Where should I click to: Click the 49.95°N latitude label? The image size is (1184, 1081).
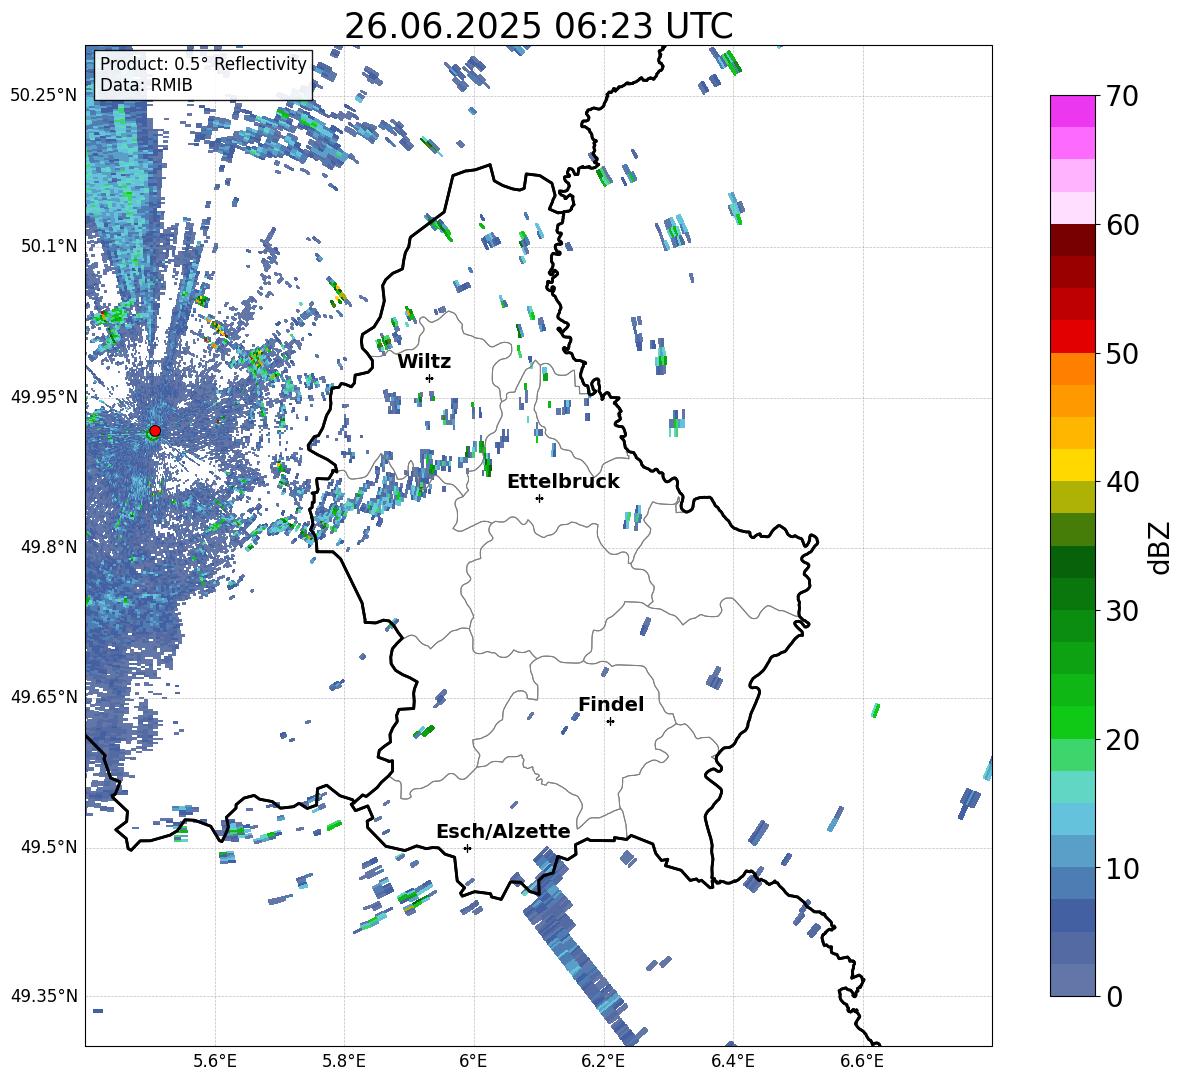pyautogui.click(x=44, y=396)
